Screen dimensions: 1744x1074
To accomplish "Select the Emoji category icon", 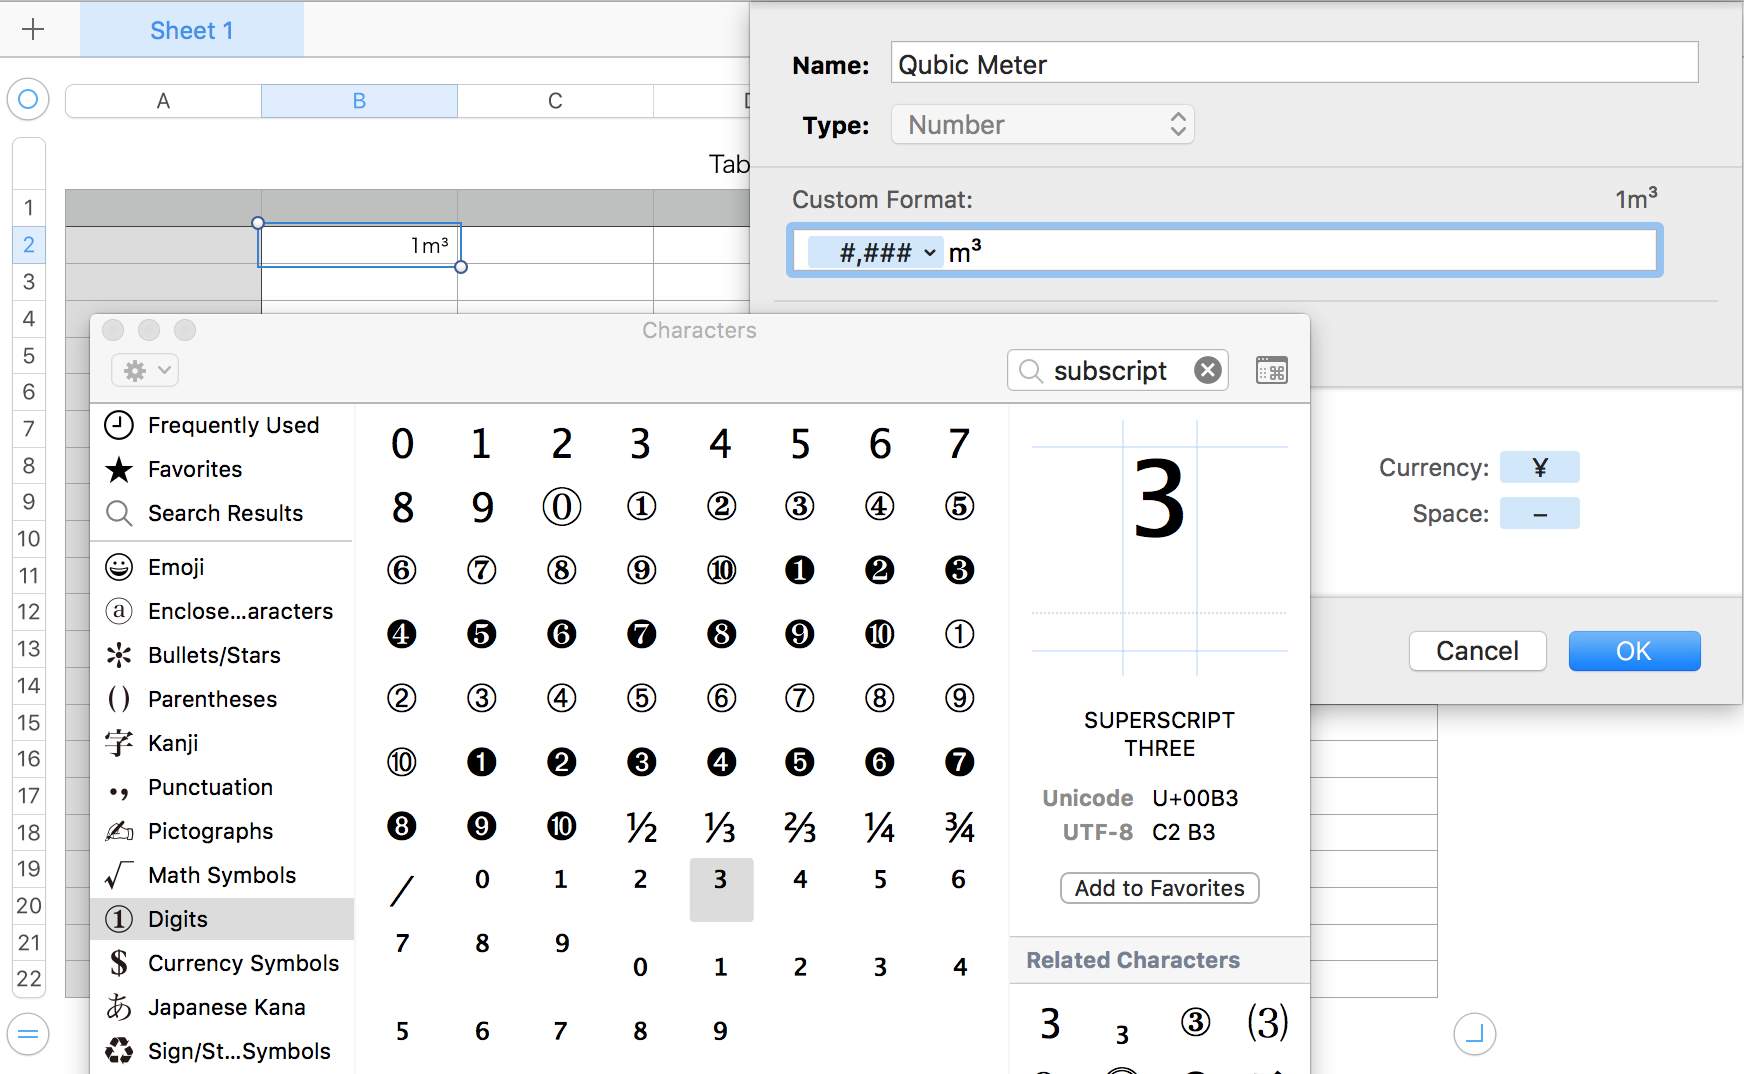I will click(x=119, y=567).
